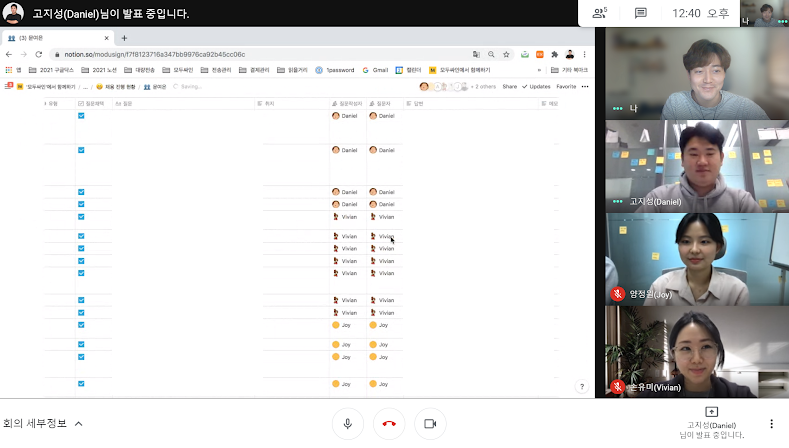Click the dots icon on Daniel's video tile

[617, 201]
